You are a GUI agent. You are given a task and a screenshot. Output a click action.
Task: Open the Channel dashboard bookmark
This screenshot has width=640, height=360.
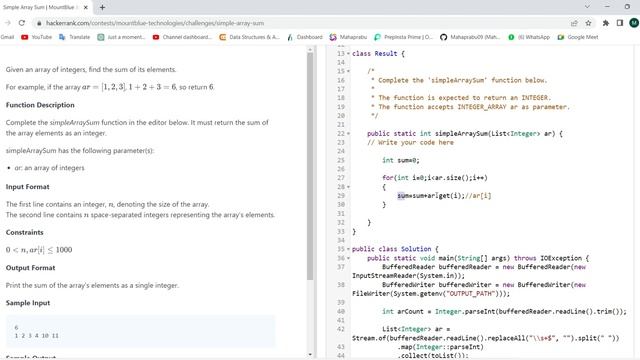(x=182, y=37)
